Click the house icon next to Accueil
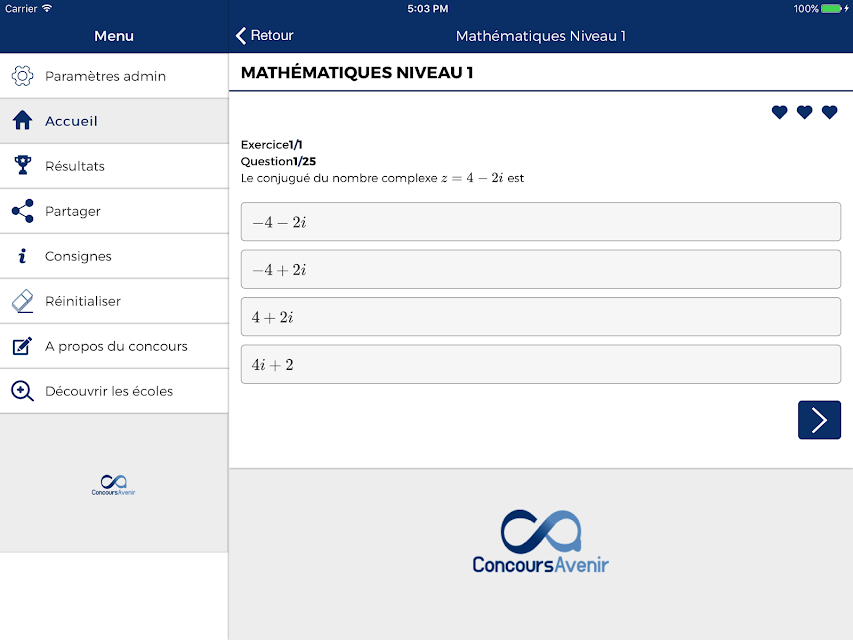 click(x=22, y=120)
